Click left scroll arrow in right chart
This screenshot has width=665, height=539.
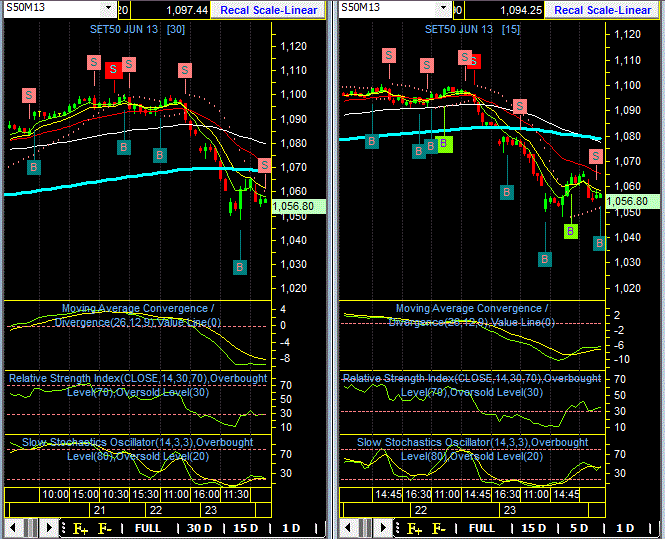click(348, 528)
